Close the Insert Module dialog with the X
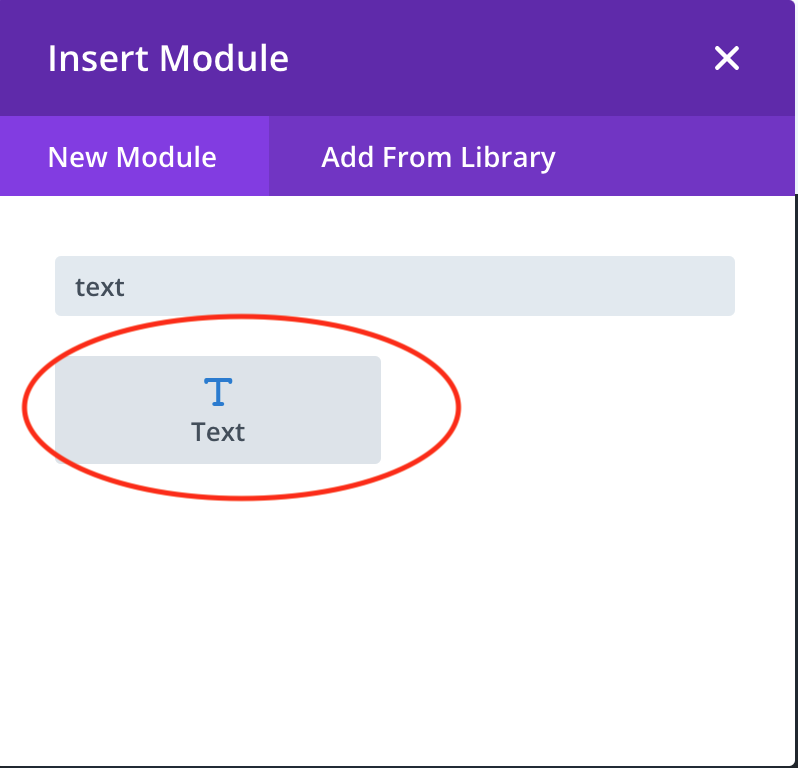This screenshot has height=768, width=798. pyautogui.click(x=727, y=58)
